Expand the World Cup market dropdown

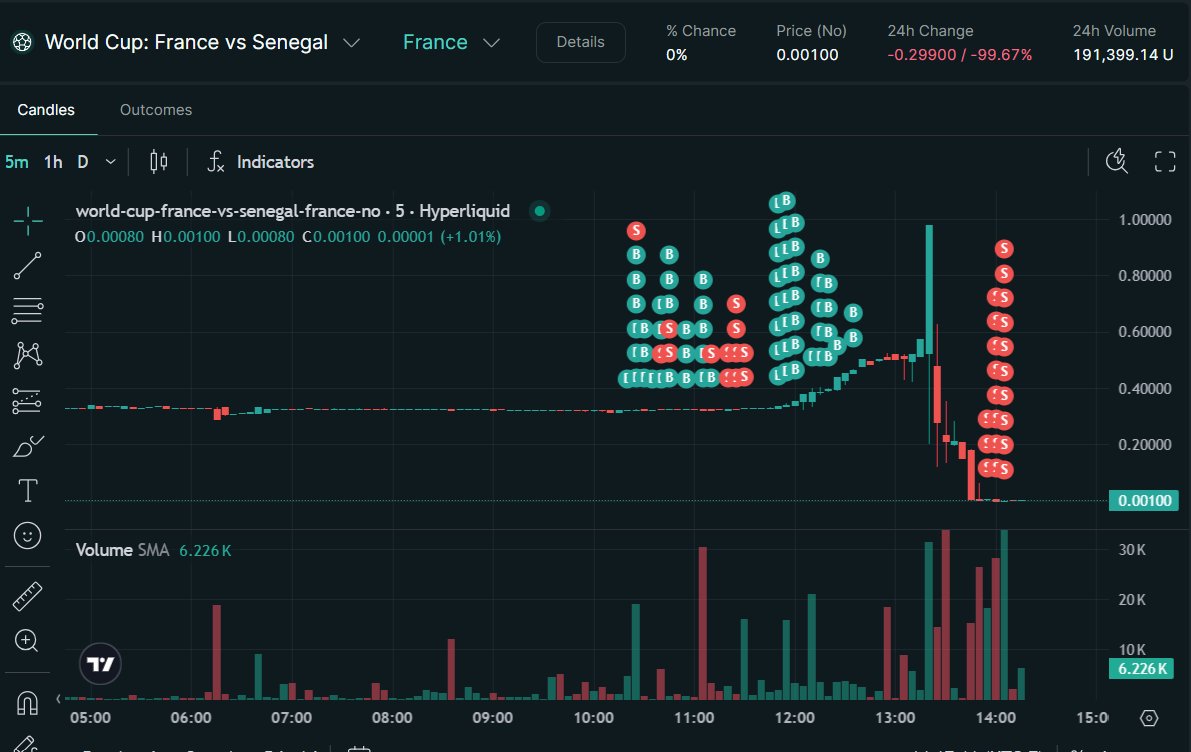[x=351, y=43]
